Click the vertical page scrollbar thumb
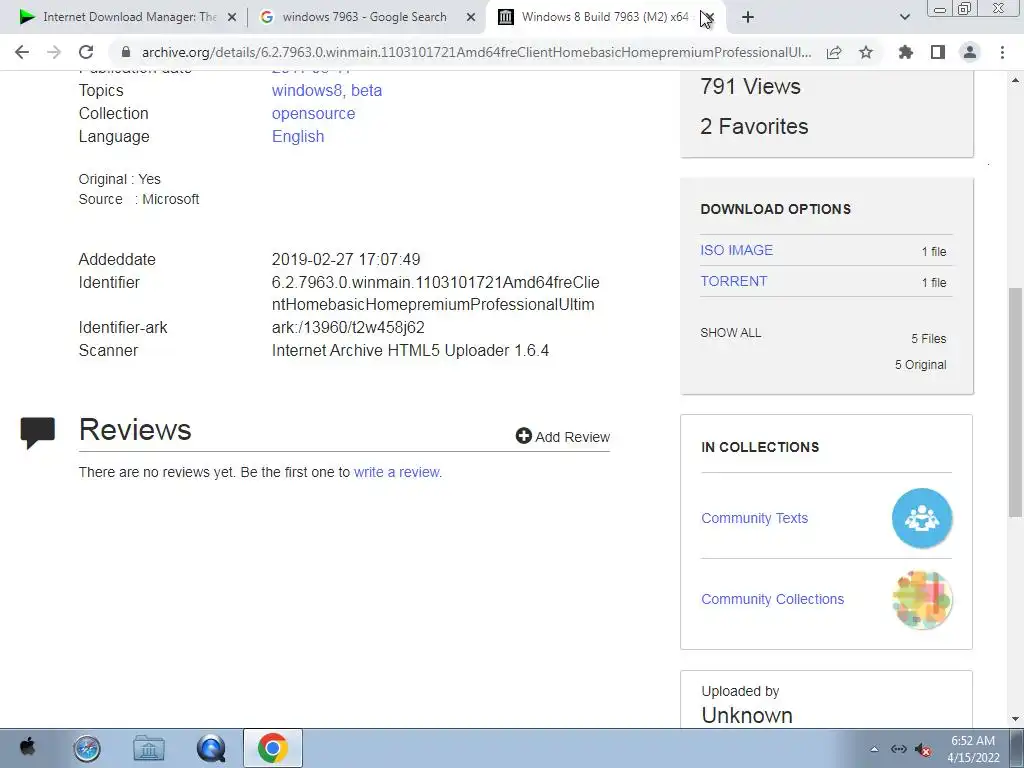This screenshot has width=1024, height=768. click(1016, 402)
